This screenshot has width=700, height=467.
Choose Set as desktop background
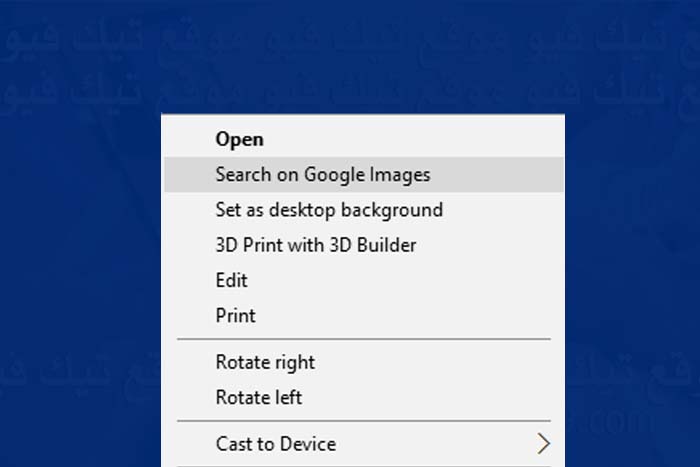click(x=364, y=210)
